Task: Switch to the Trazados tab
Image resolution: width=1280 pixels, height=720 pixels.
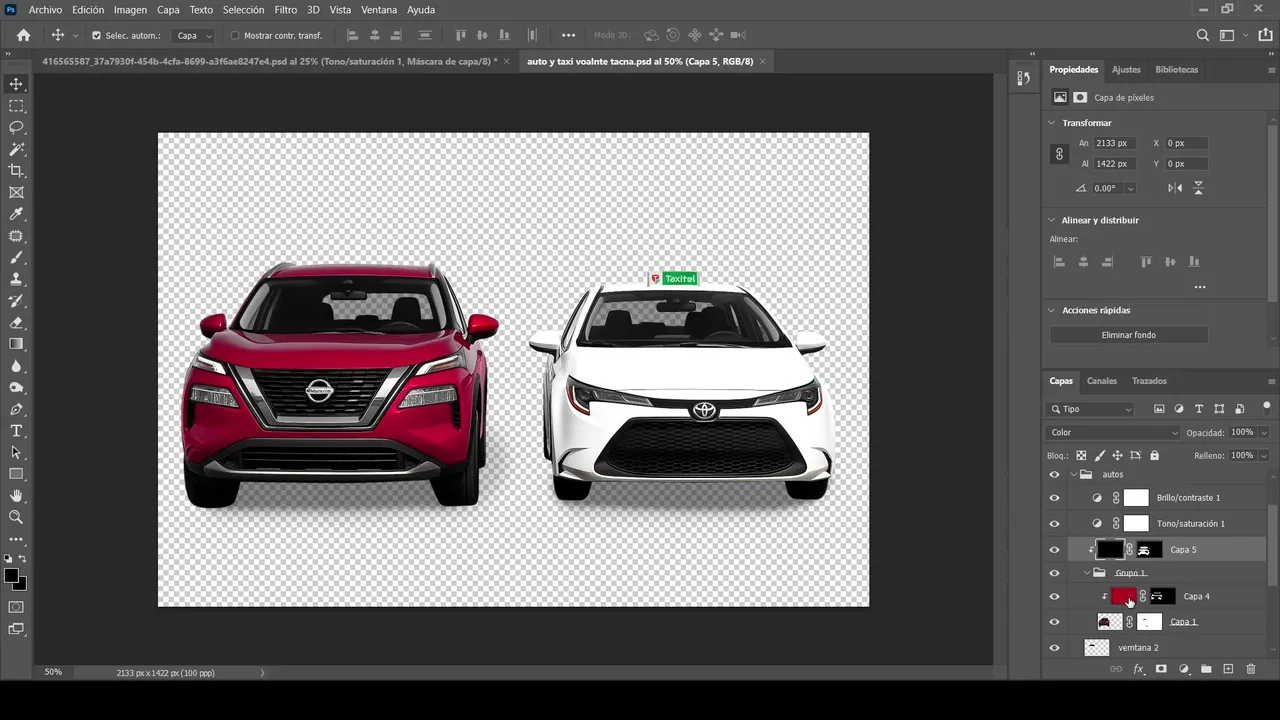Action: (x=1149, y=381)
